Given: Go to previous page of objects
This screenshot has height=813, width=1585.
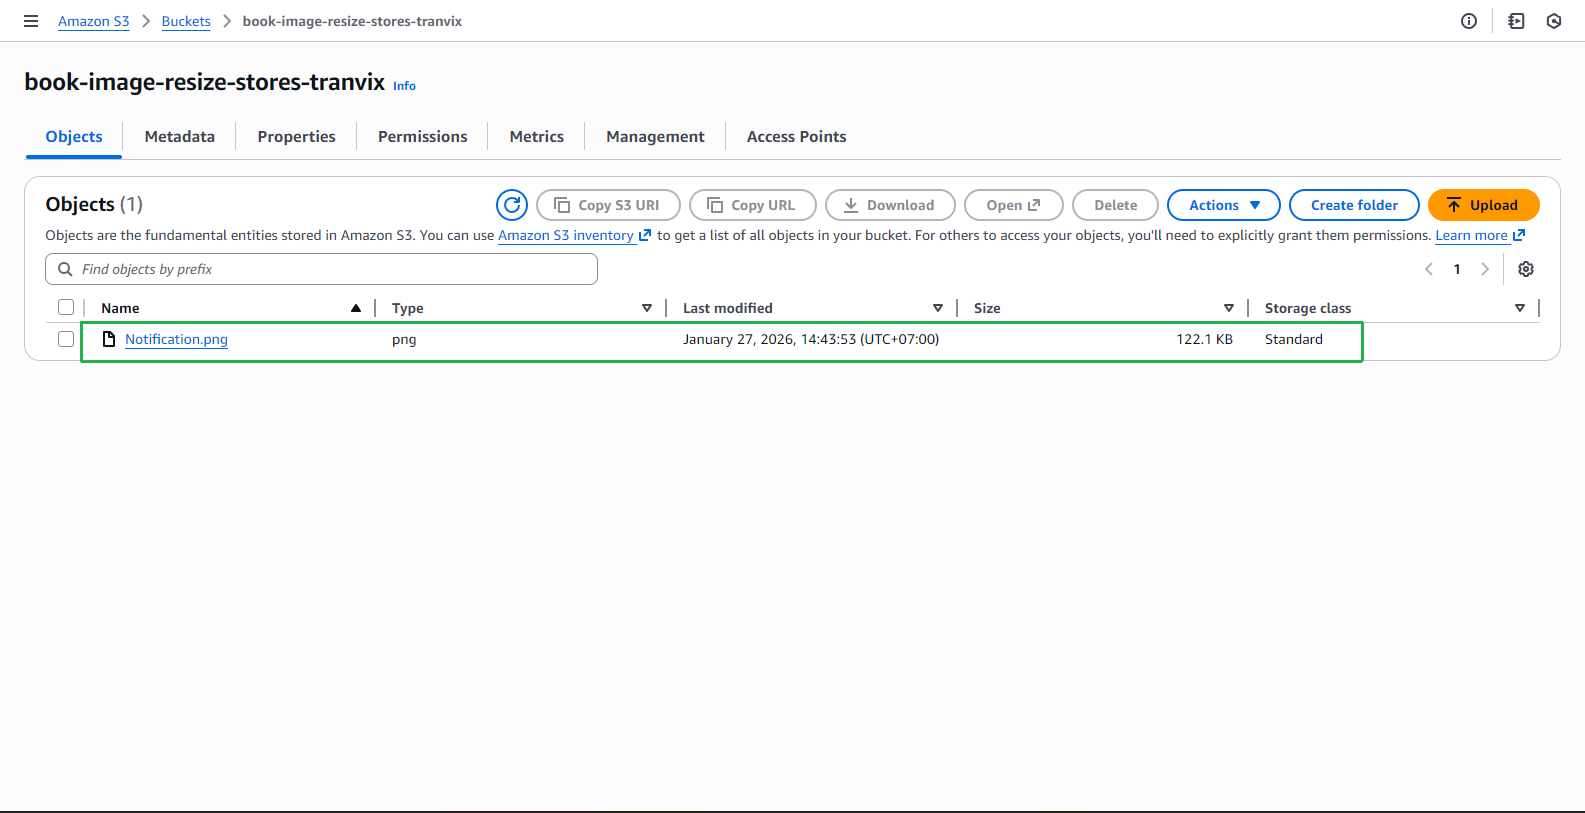Looking at the screenshot, I should (x=1429, y=269).
